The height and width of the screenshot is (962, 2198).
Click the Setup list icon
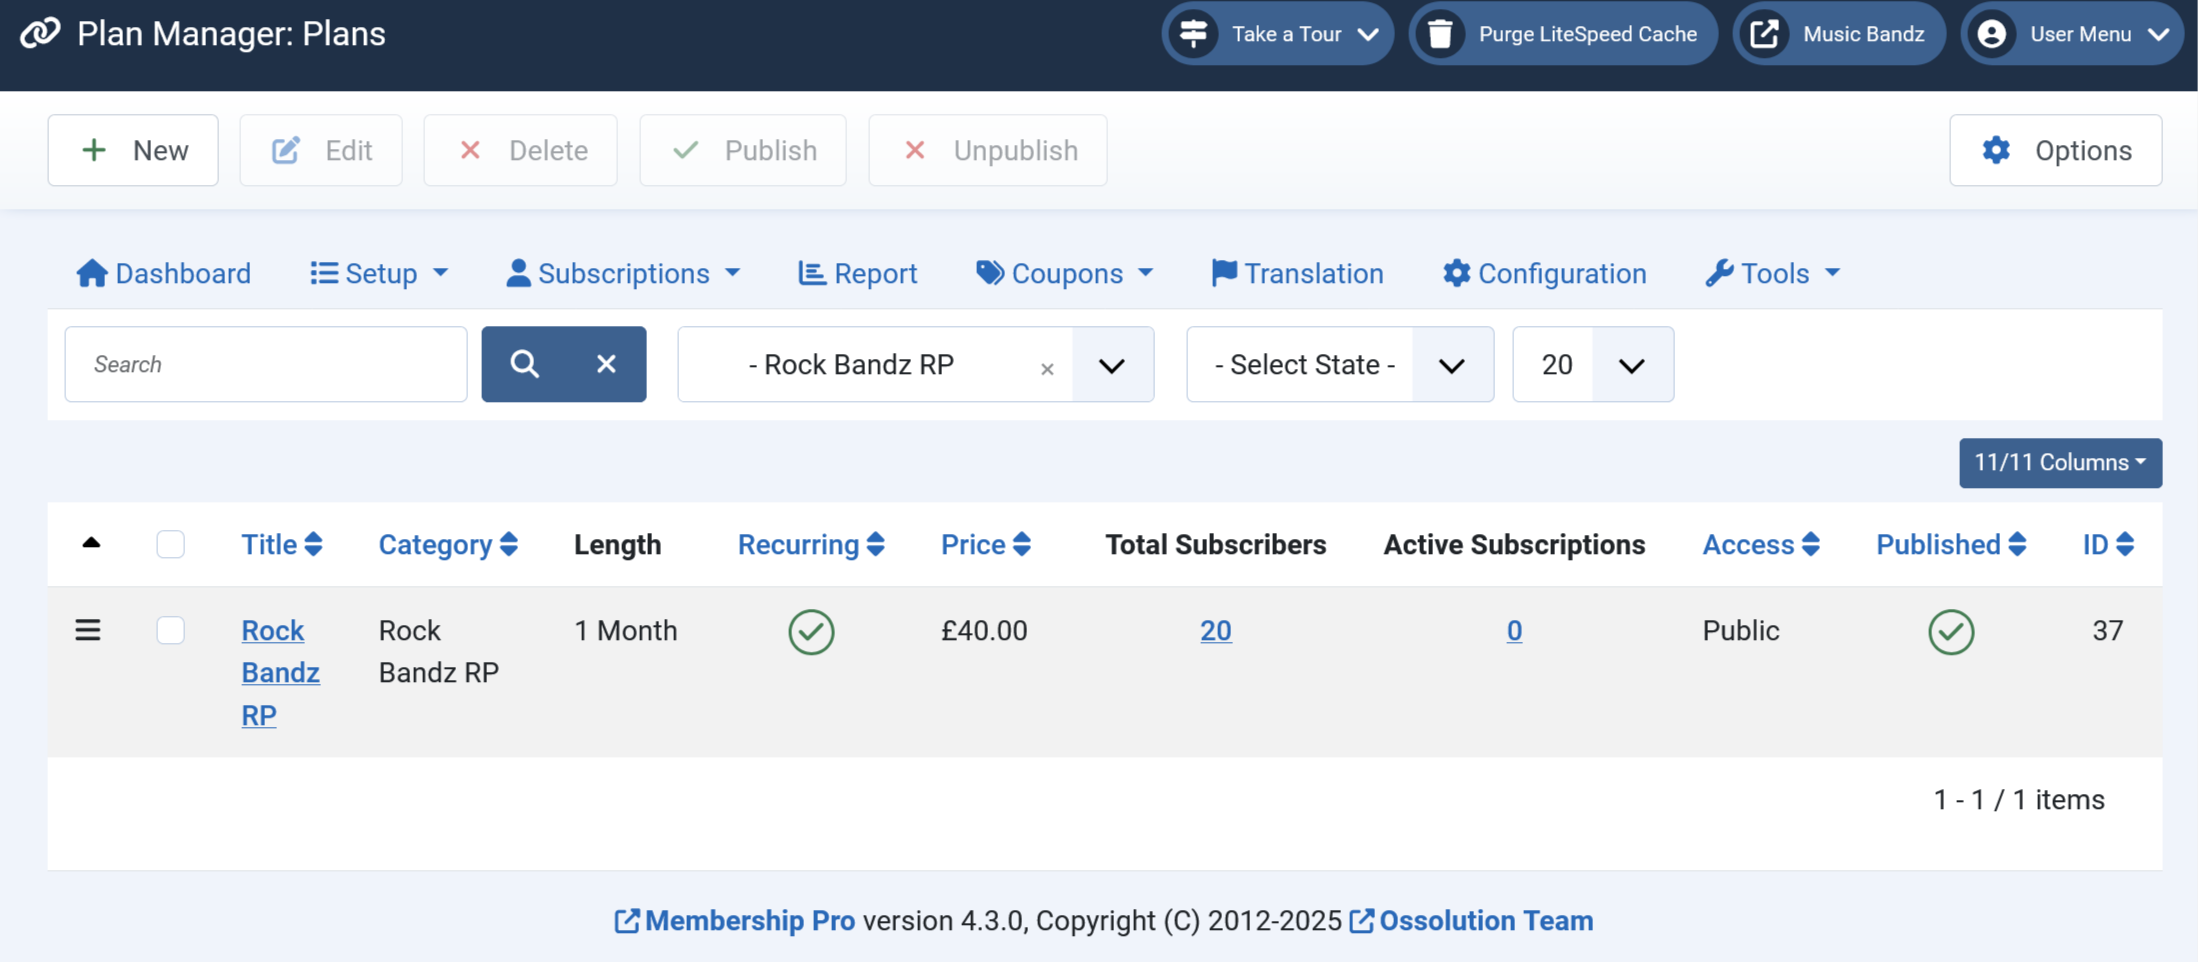324,273
